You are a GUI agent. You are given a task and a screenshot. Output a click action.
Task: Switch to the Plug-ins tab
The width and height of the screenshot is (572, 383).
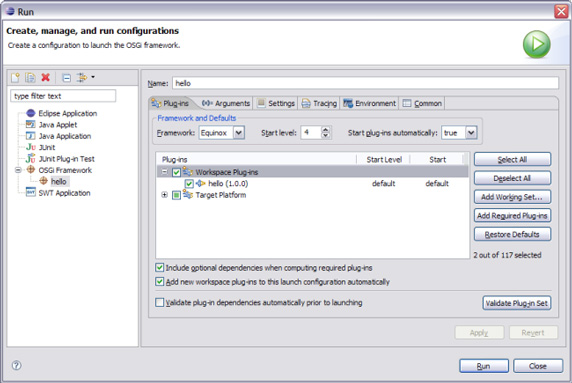click(170, 103)
